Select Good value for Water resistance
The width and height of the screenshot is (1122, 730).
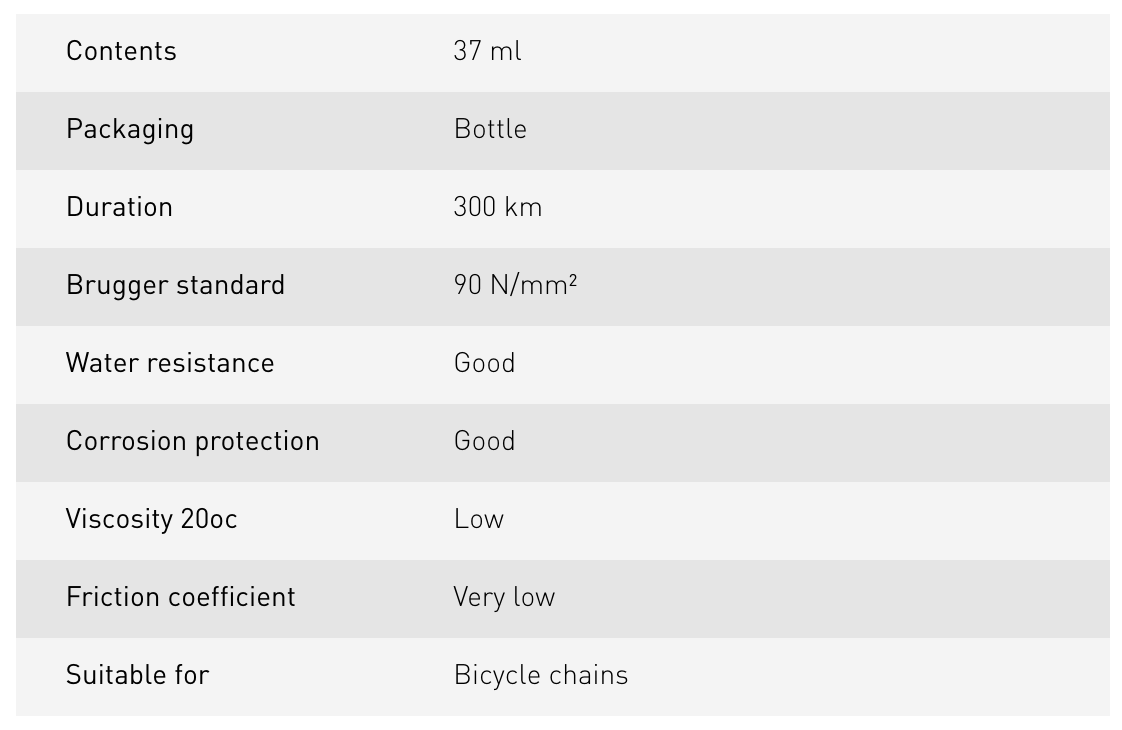click(x=484, y=363)
